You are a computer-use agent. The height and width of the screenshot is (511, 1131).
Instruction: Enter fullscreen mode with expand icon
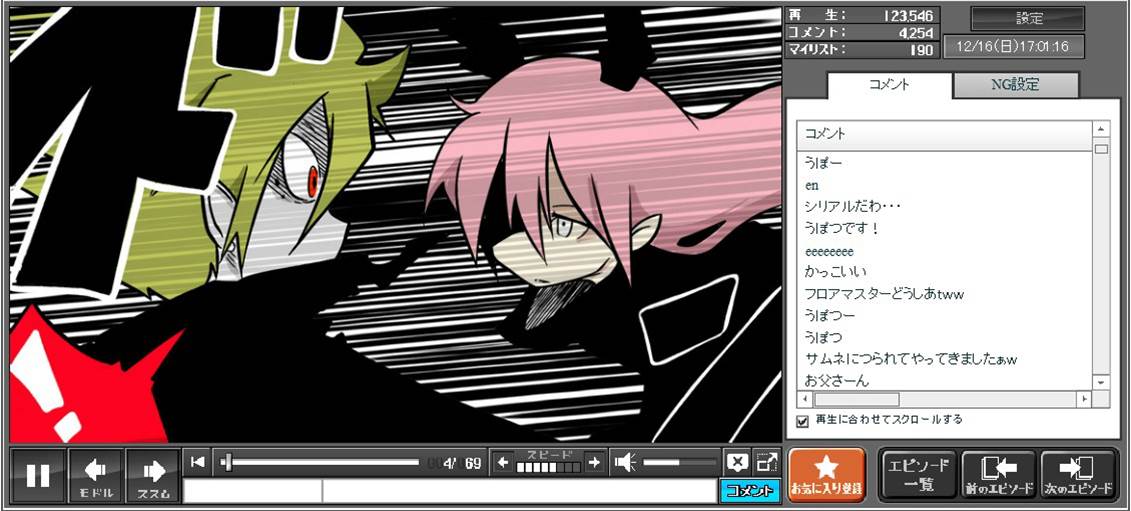coord(767,462)
